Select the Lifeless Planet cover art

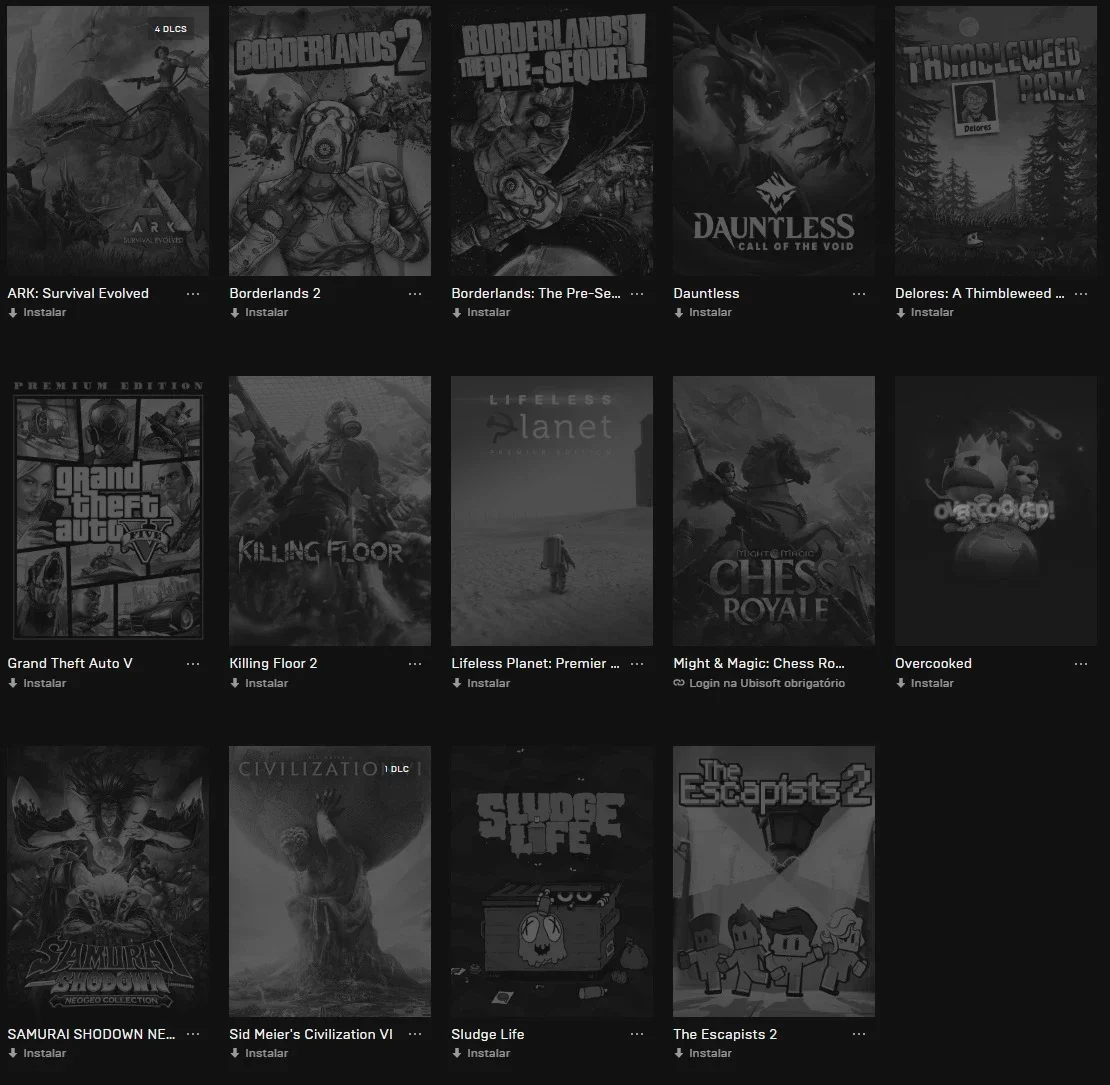click(x=551, y=511)
